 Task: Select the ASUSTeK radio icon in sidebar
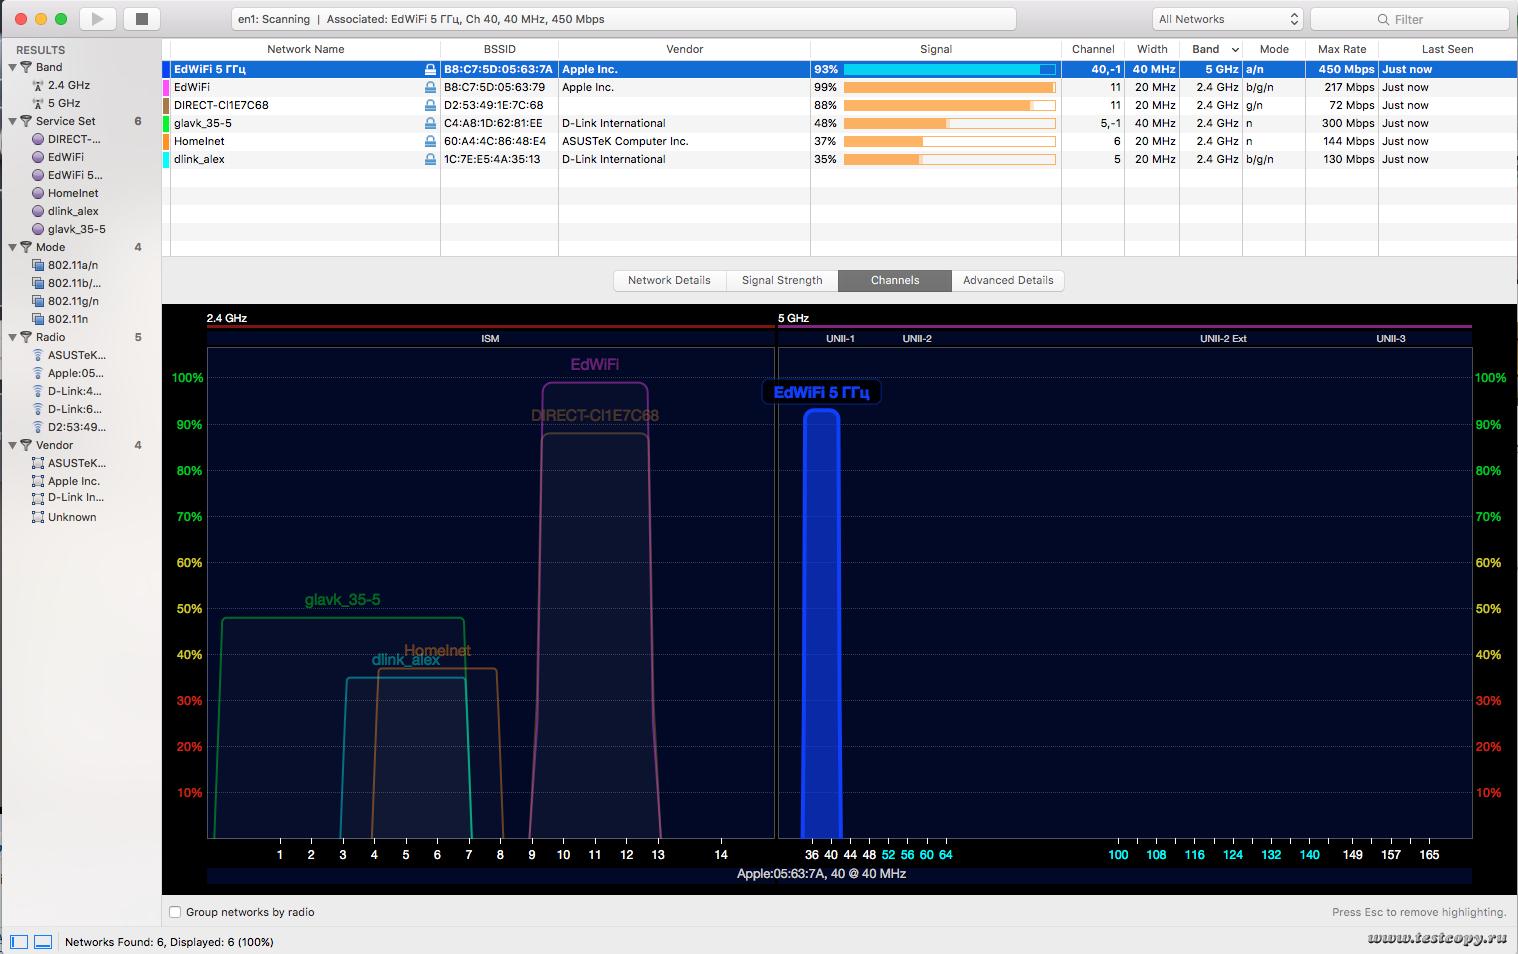click(x=38, y=355)
